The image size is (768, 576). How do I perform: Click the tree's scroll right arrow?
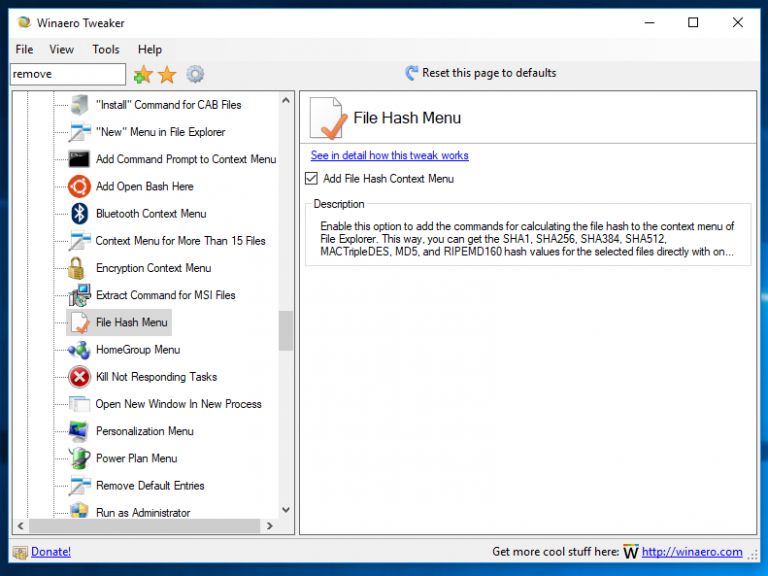(270, 526)
